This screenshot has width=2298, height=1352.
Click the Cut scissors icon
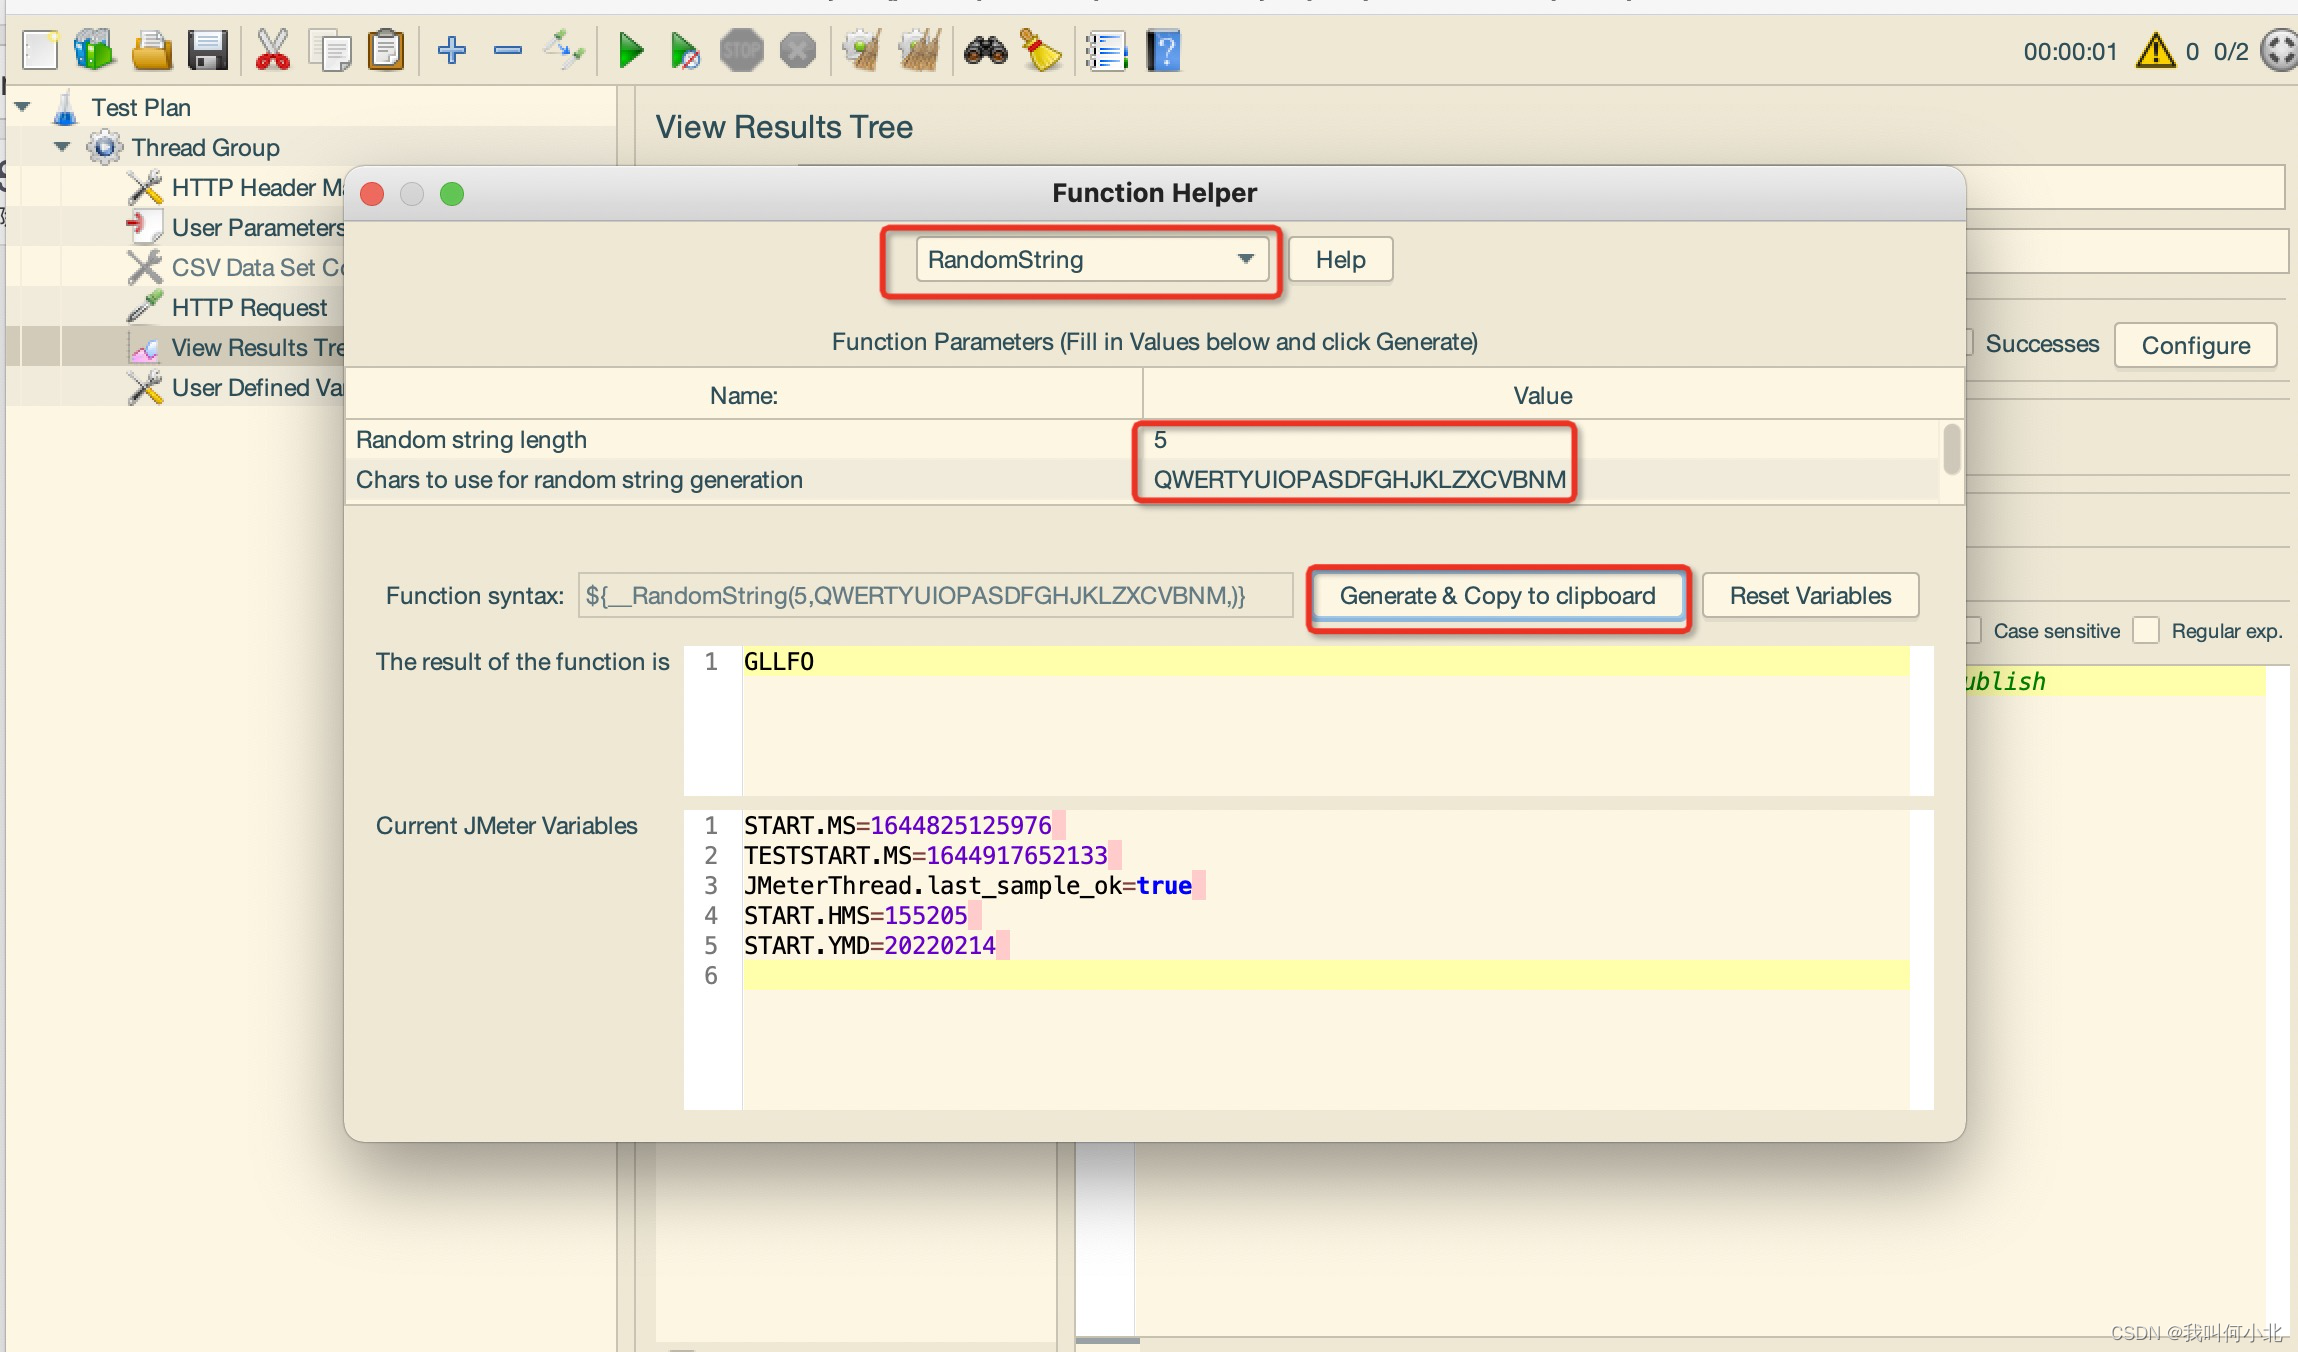(272, 51)
